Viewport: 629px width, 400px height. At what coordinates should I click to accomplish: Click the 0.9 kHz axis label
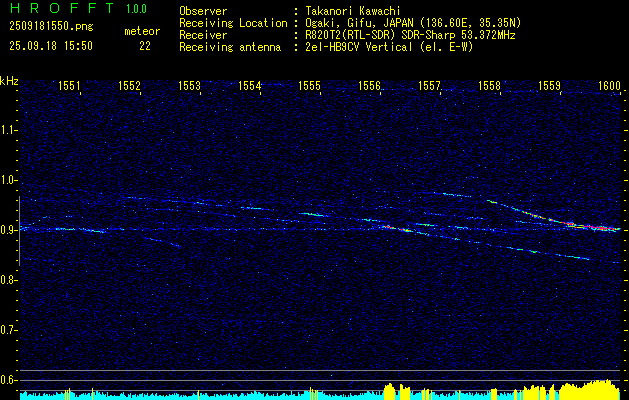pyautogui.click(x=8, y=230)
